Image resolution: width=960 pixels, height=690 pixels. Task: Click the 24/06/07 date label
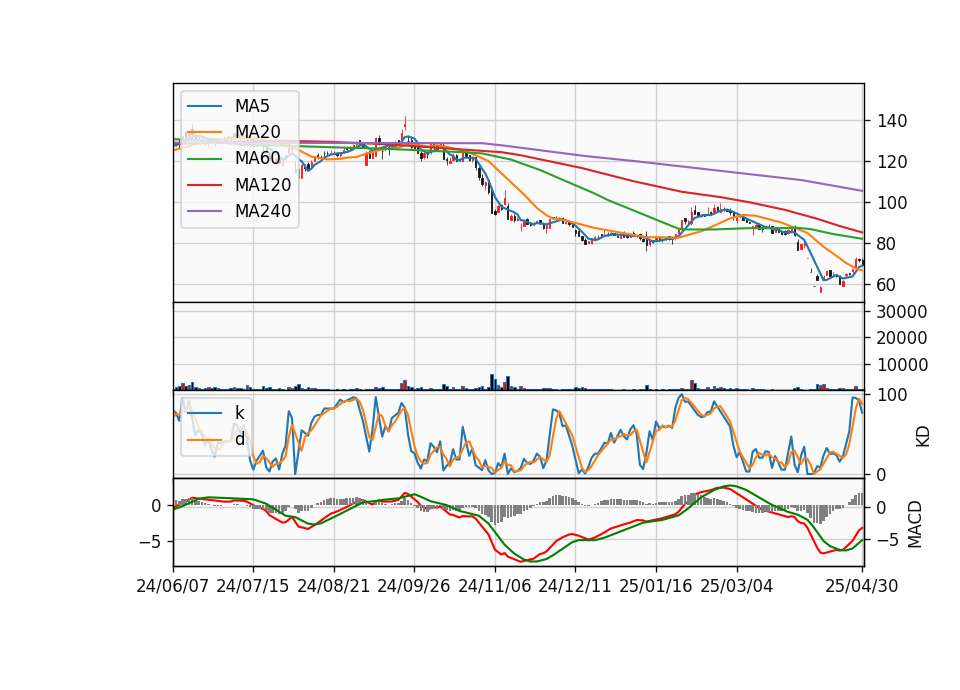coord(173,586)
